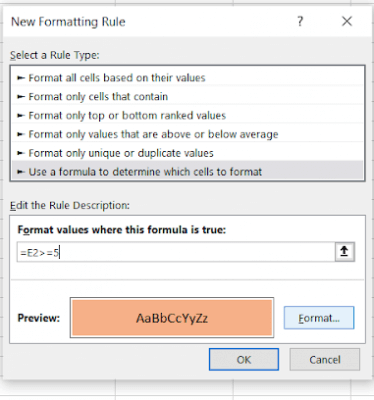Confirm the rule with OK
Image resolution: width=374 pixels, height=400 pixels.
(x=244, y=360)
